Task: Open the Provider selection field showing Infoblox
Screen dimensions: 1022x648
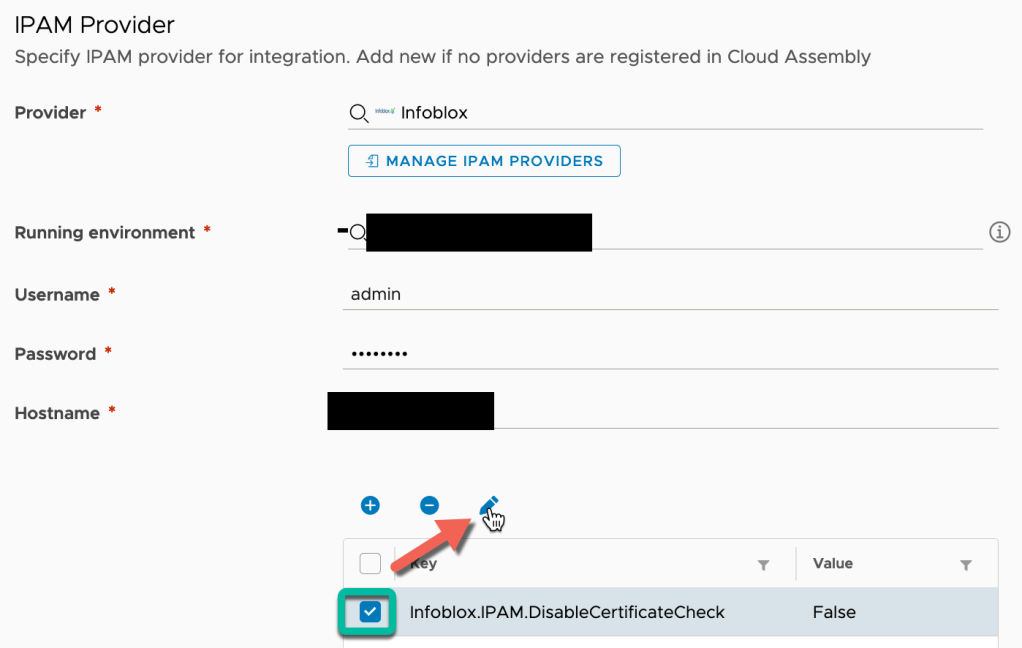Action: click(680, 113)
